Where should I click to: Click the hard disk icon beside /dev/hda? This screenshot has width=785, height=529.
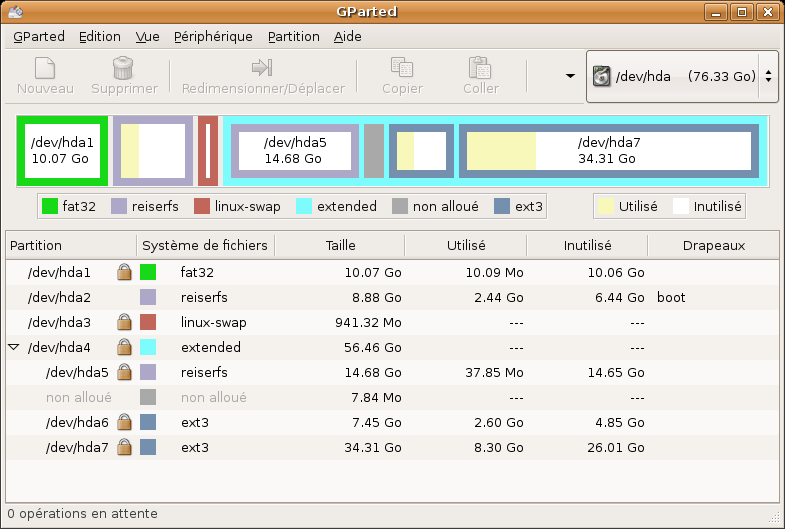click(x=601, y=77)
